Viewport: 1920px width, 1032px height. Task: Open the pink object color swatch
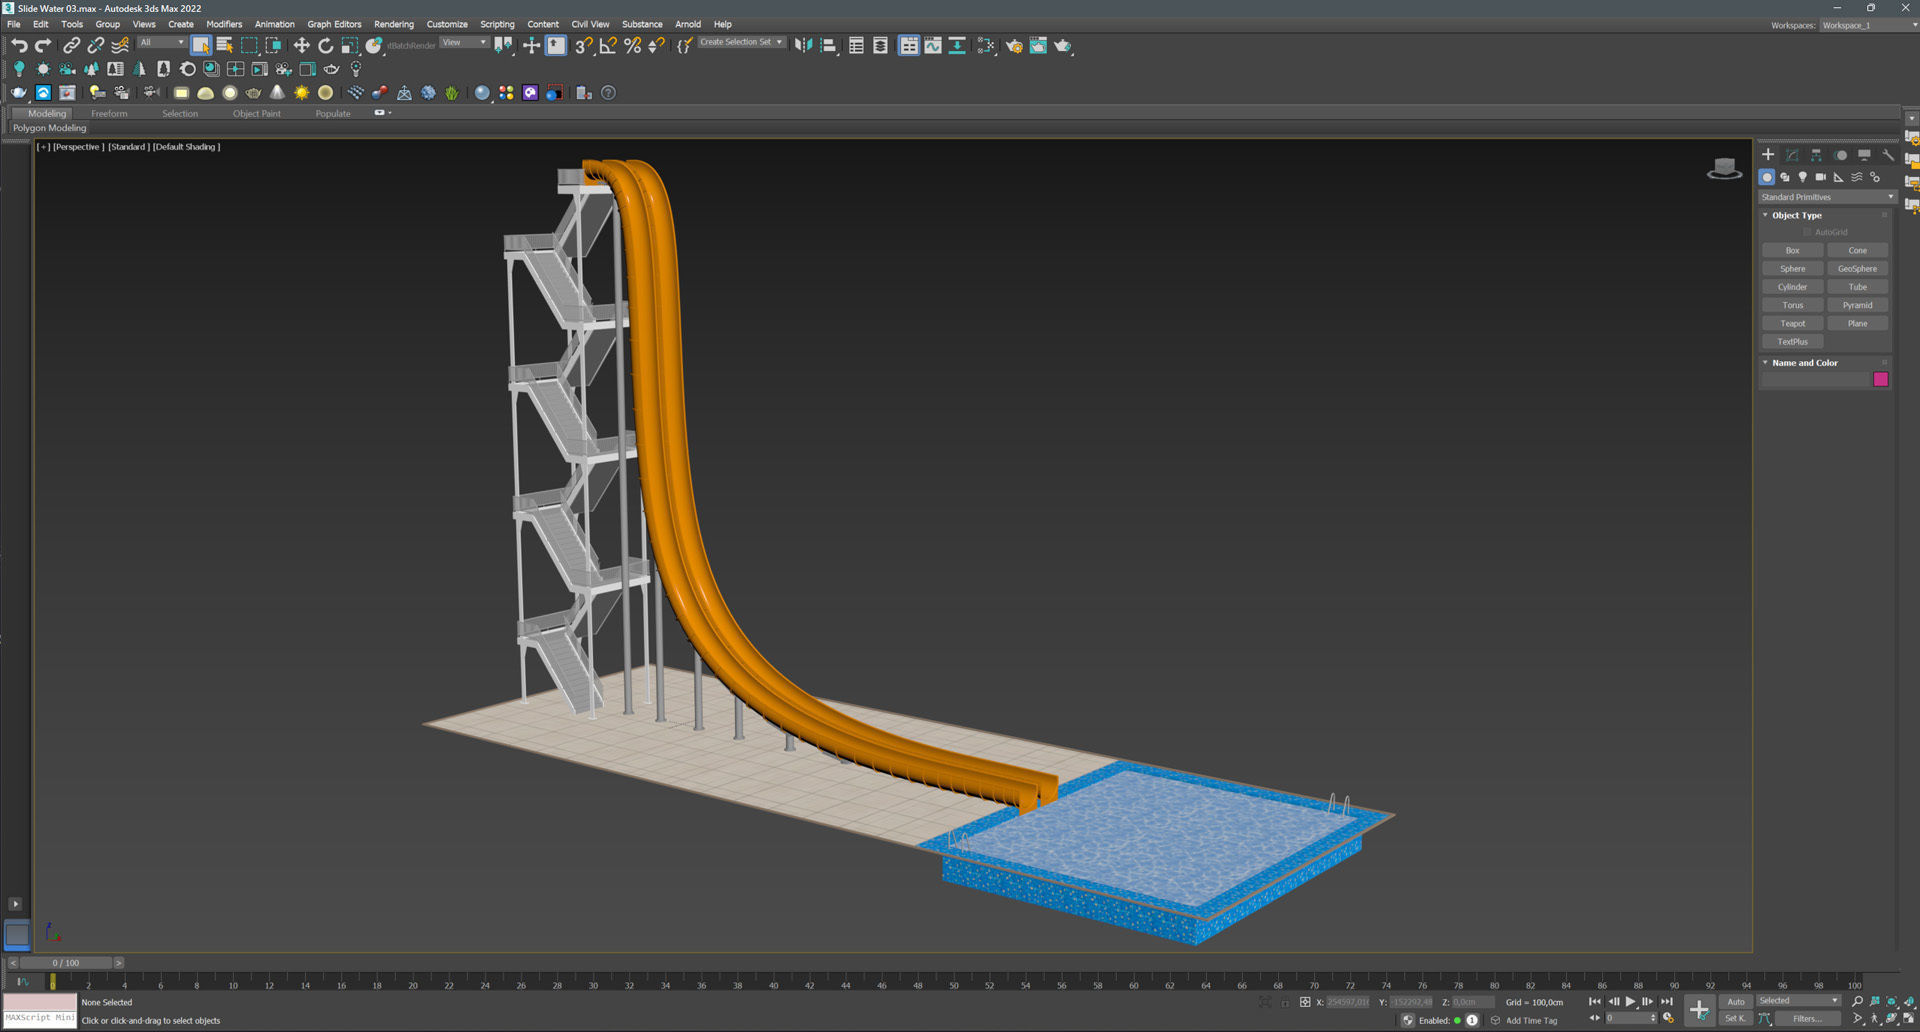tap(1880, 379)
